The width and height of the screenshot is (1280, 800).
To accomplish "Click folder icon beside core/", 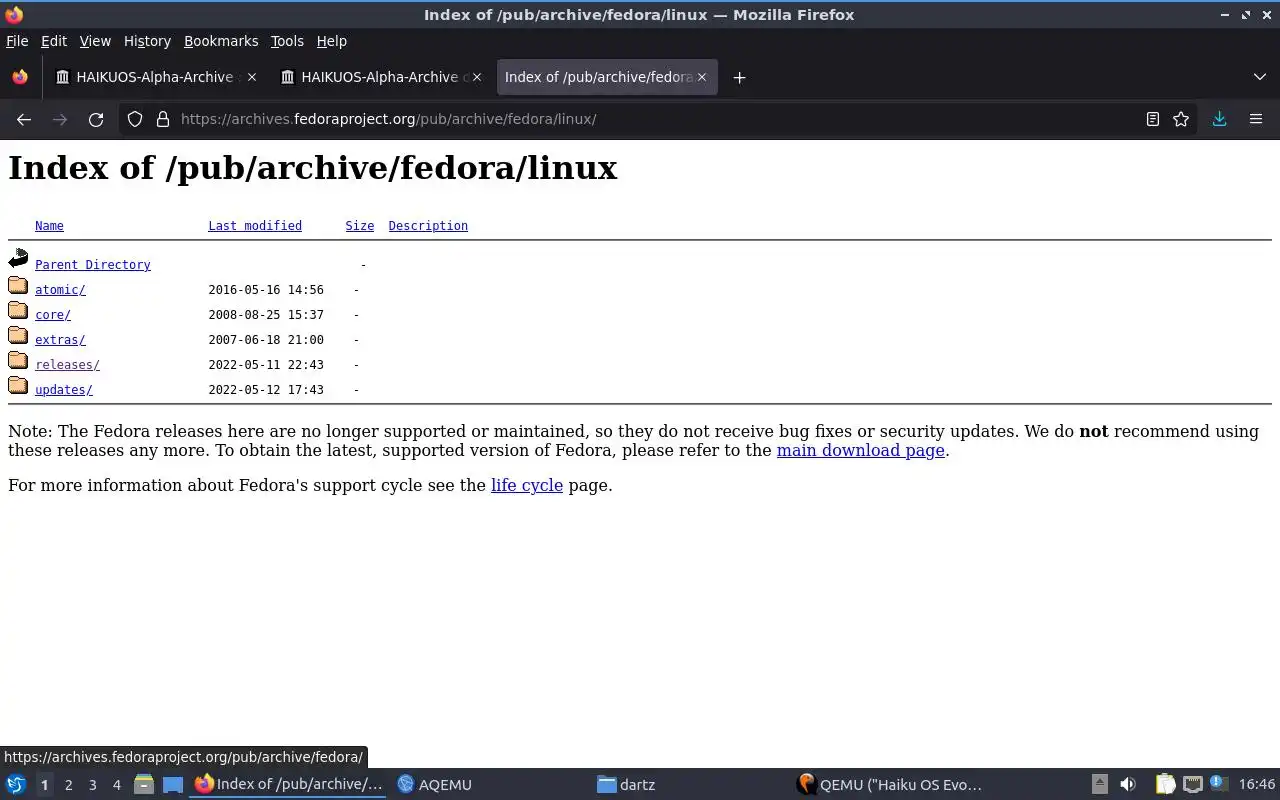I will pyautogui.click(x=18, y=311).
